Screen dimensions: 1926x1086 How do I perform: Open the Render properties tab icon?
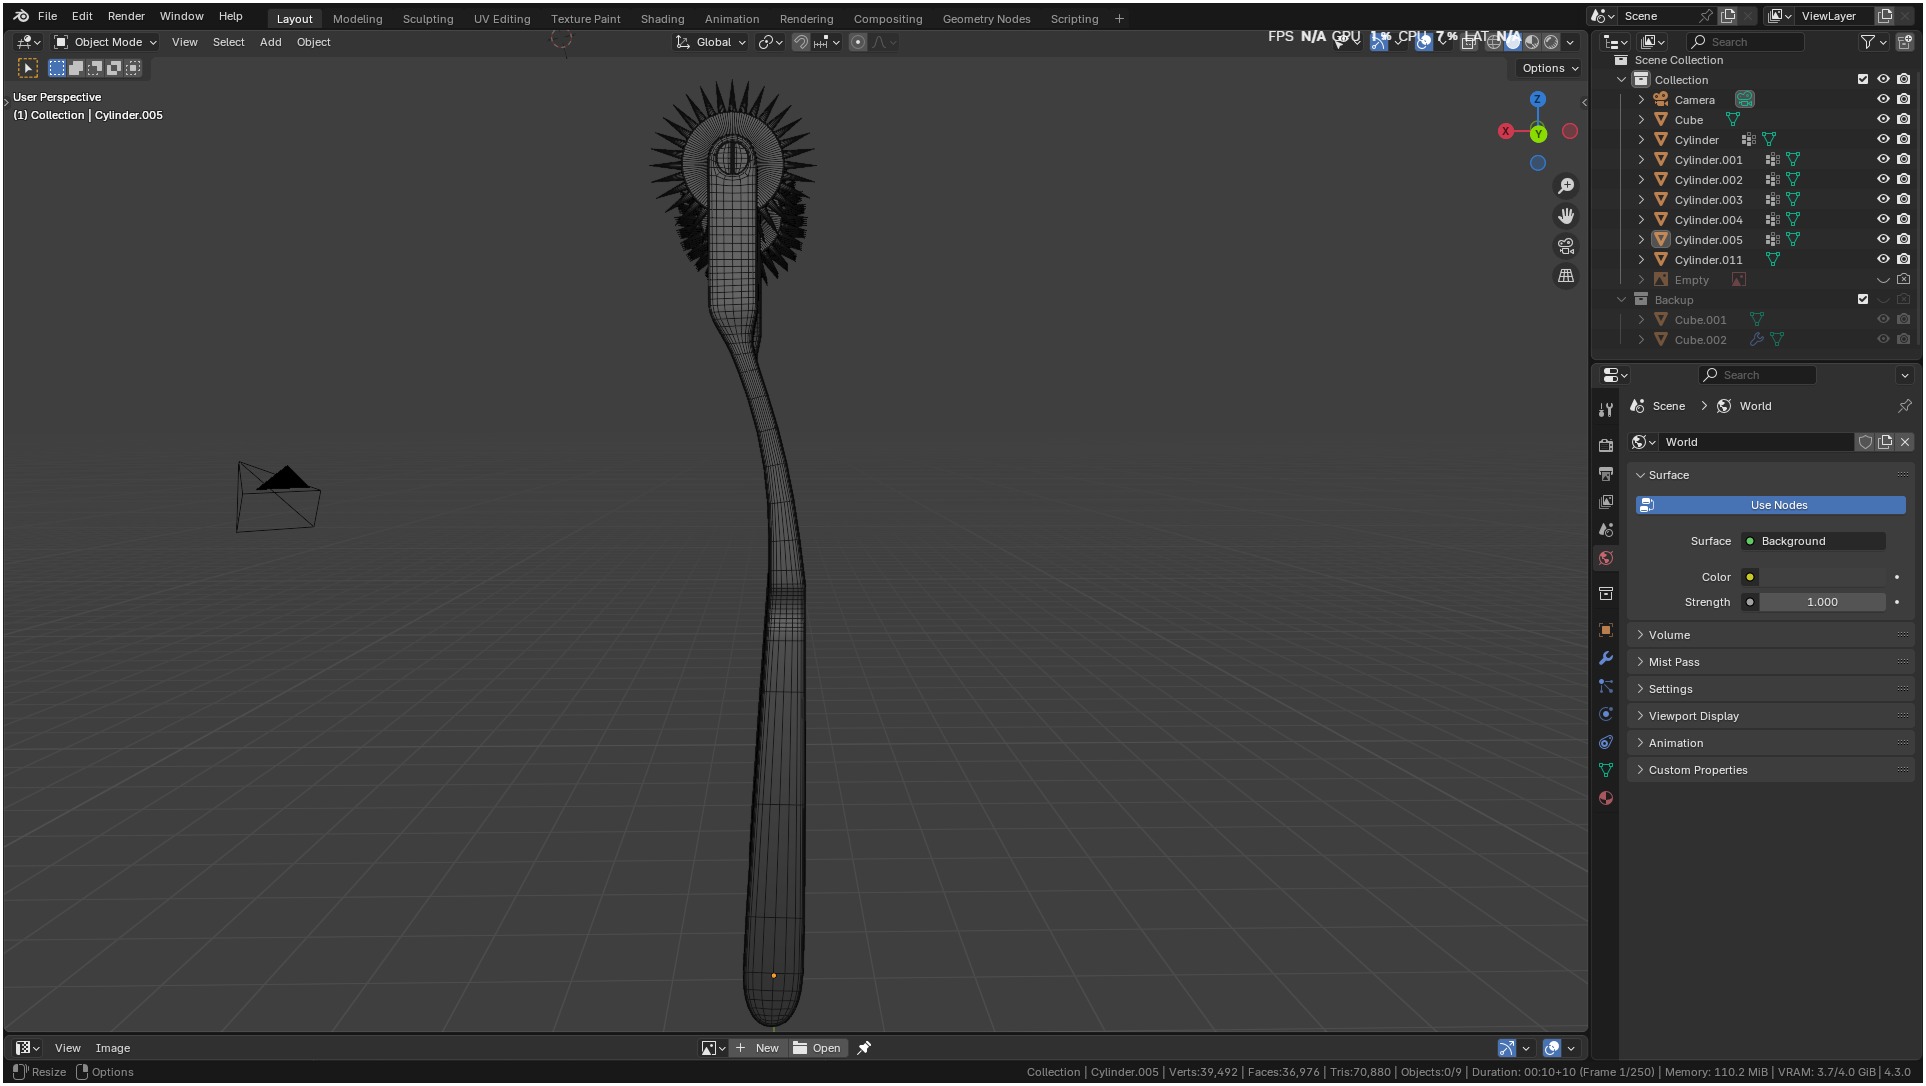[1606, 446]
